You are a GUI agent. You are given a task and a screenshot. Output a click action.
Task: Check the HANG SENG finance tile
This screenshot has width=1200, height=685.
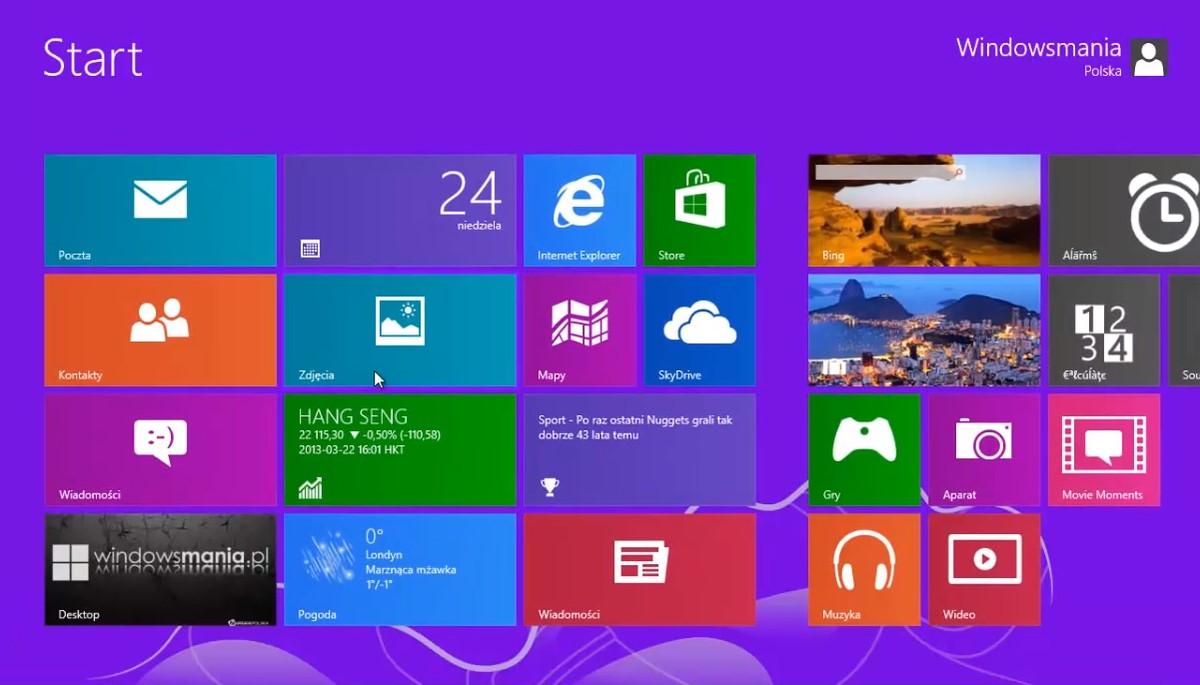(400, 450)
